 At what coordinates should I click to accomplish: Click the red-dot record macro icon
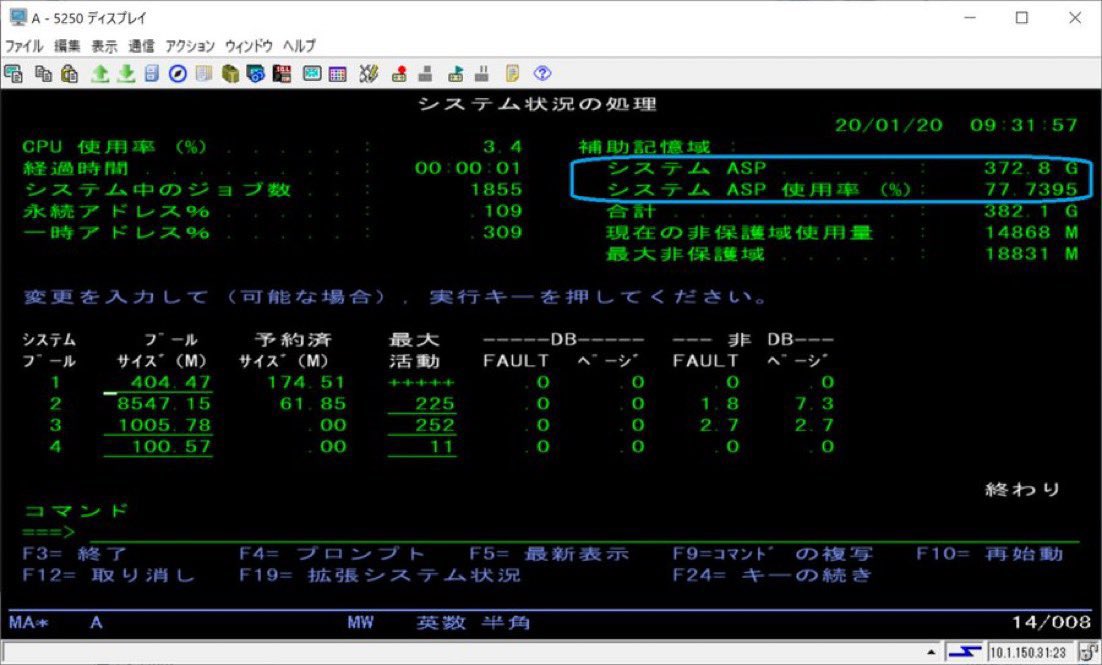(x=399, y=73)
